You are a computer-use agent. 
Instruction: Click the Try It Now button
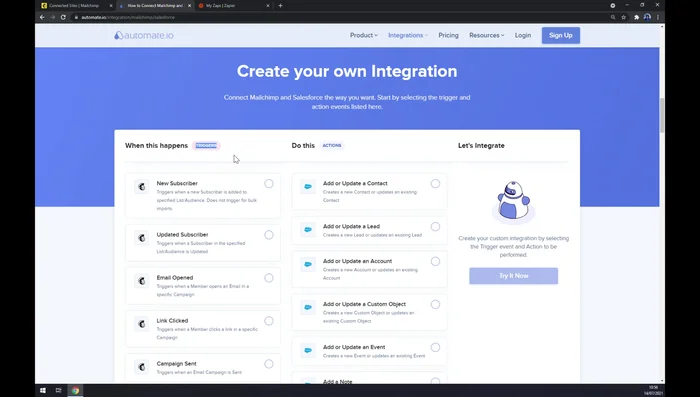point(513,276)
